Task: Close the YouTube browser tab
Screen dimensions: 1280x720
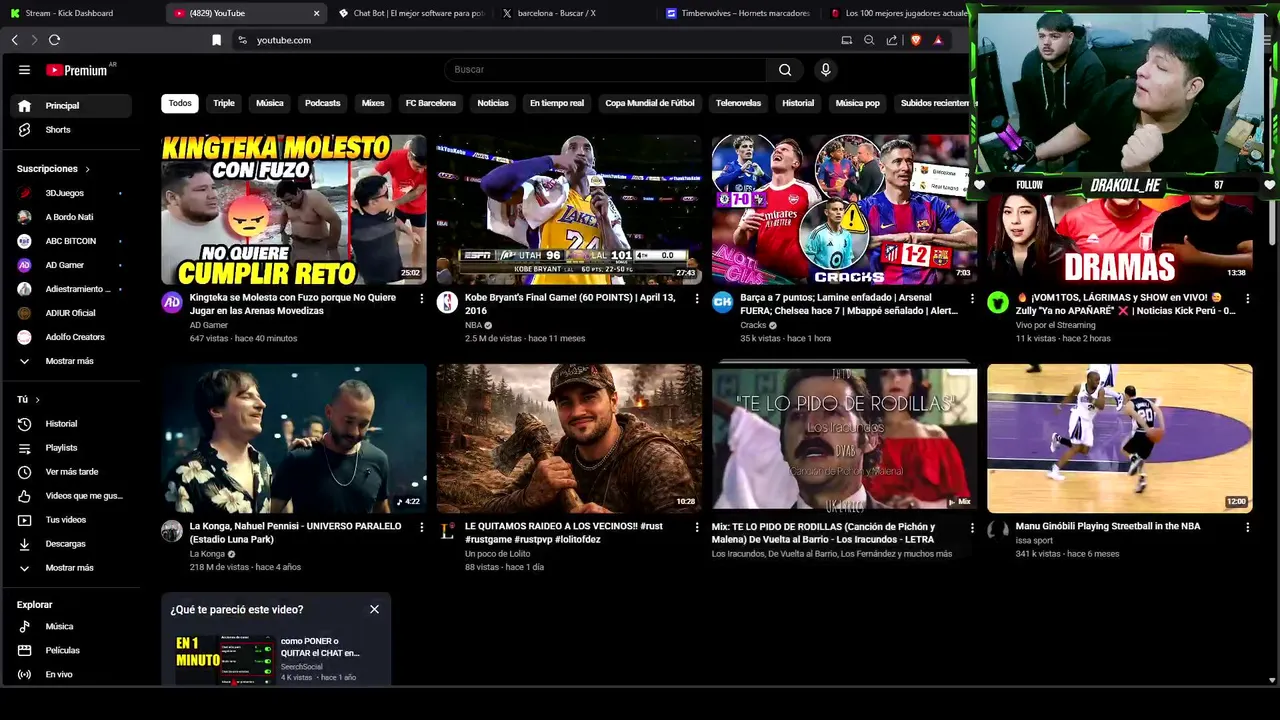Action: 317,13
